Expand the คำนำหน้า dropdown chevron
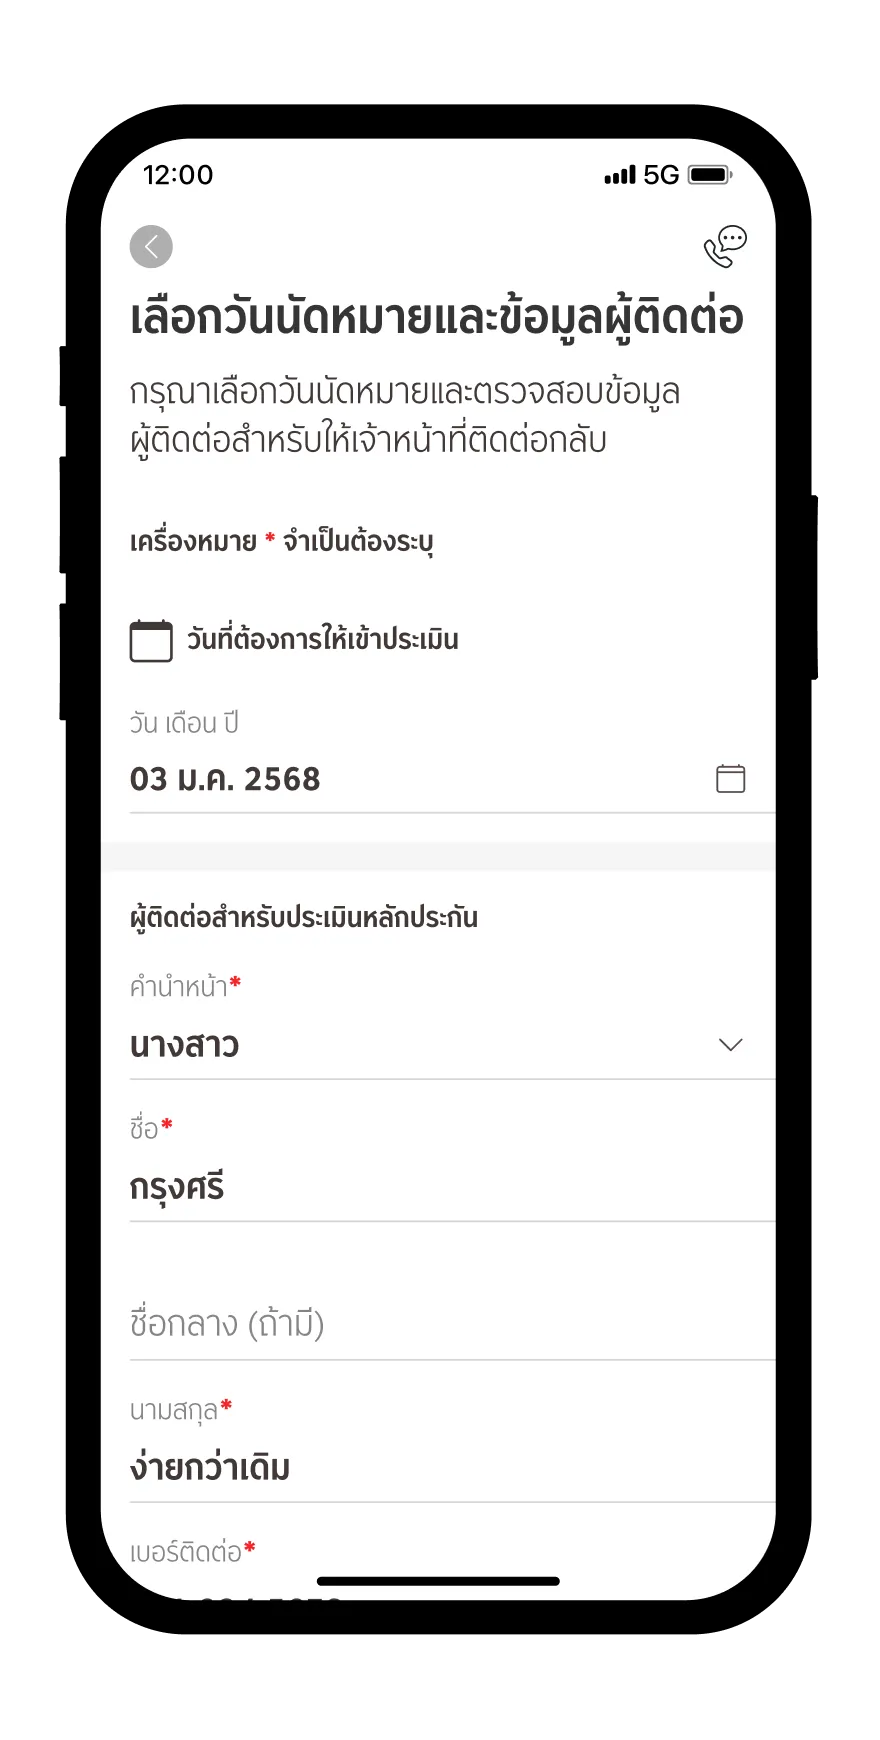This screenshot has width=880, height=1740. pyautogui.click(x=731, y=1045)
